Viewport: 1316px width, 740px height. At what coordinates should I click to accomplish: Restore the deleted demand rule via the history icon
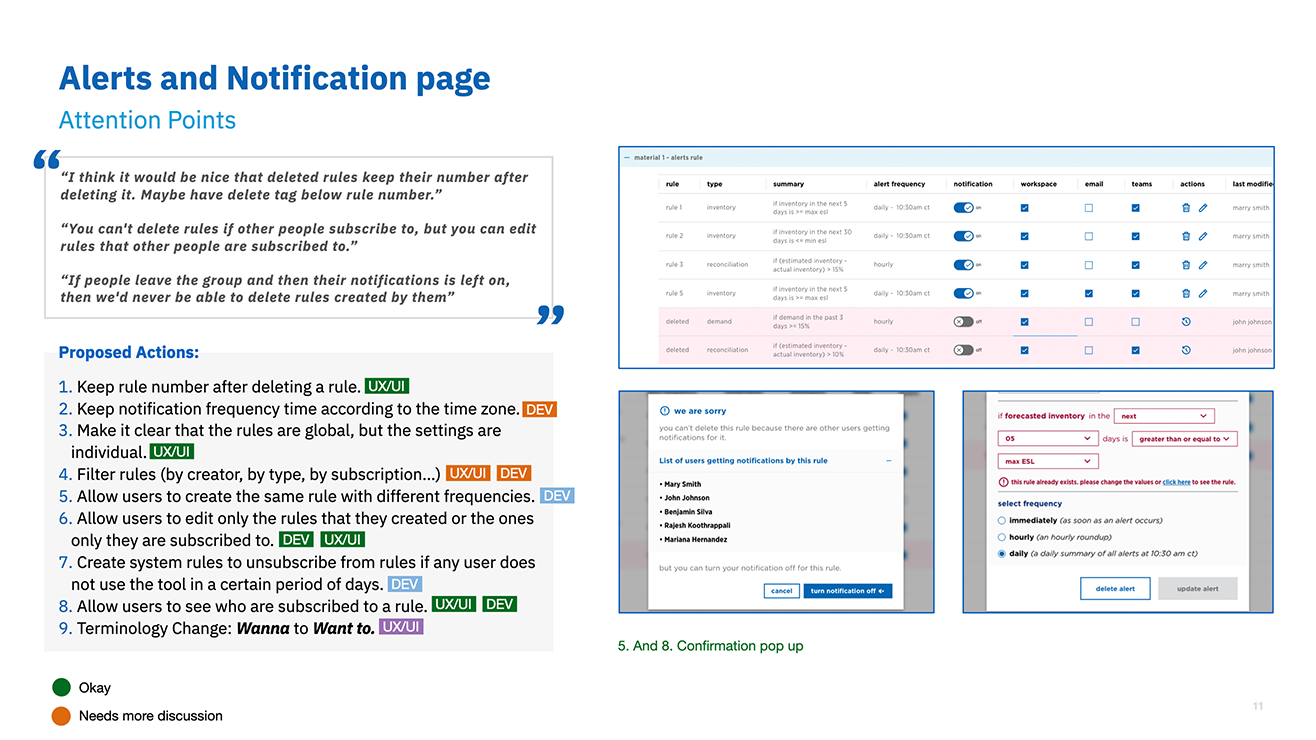click(x=1186, y=322)
